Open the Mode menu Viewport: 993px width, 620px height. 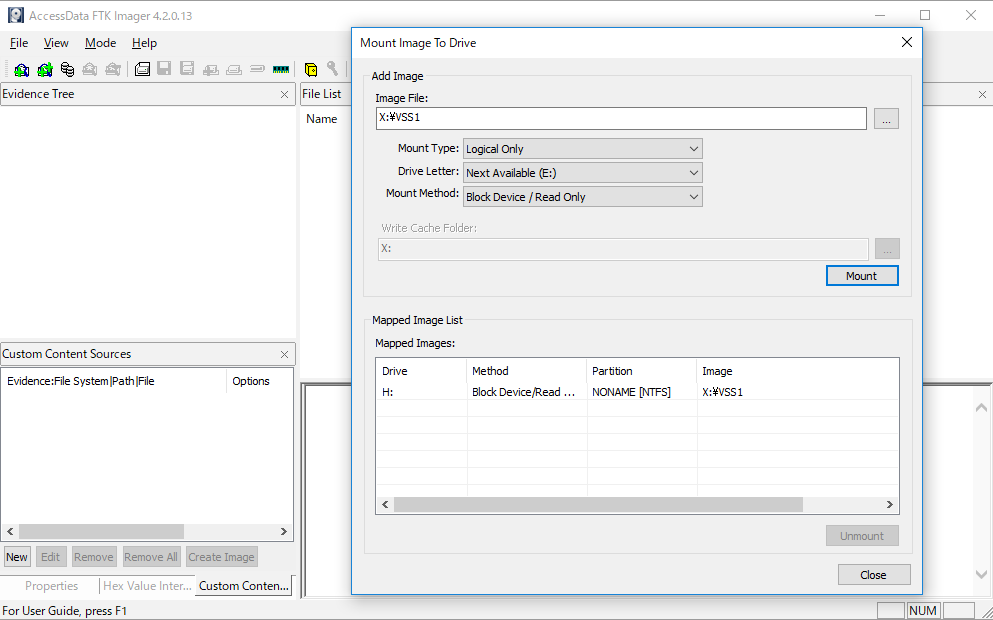point(100,43)
